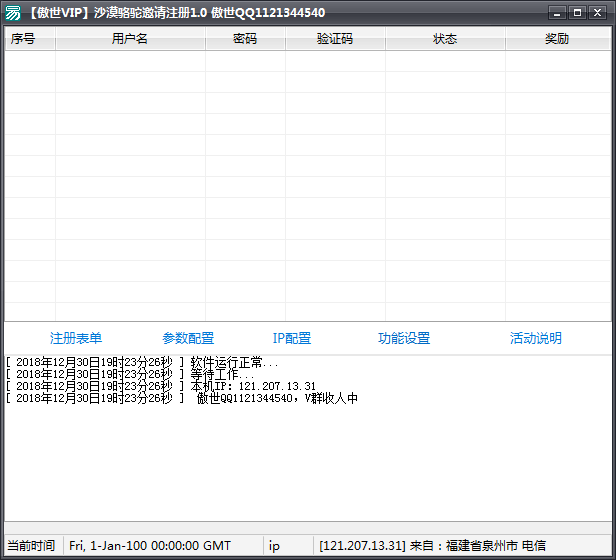Sort by the 序号 column header

click(x=29, y=39)
